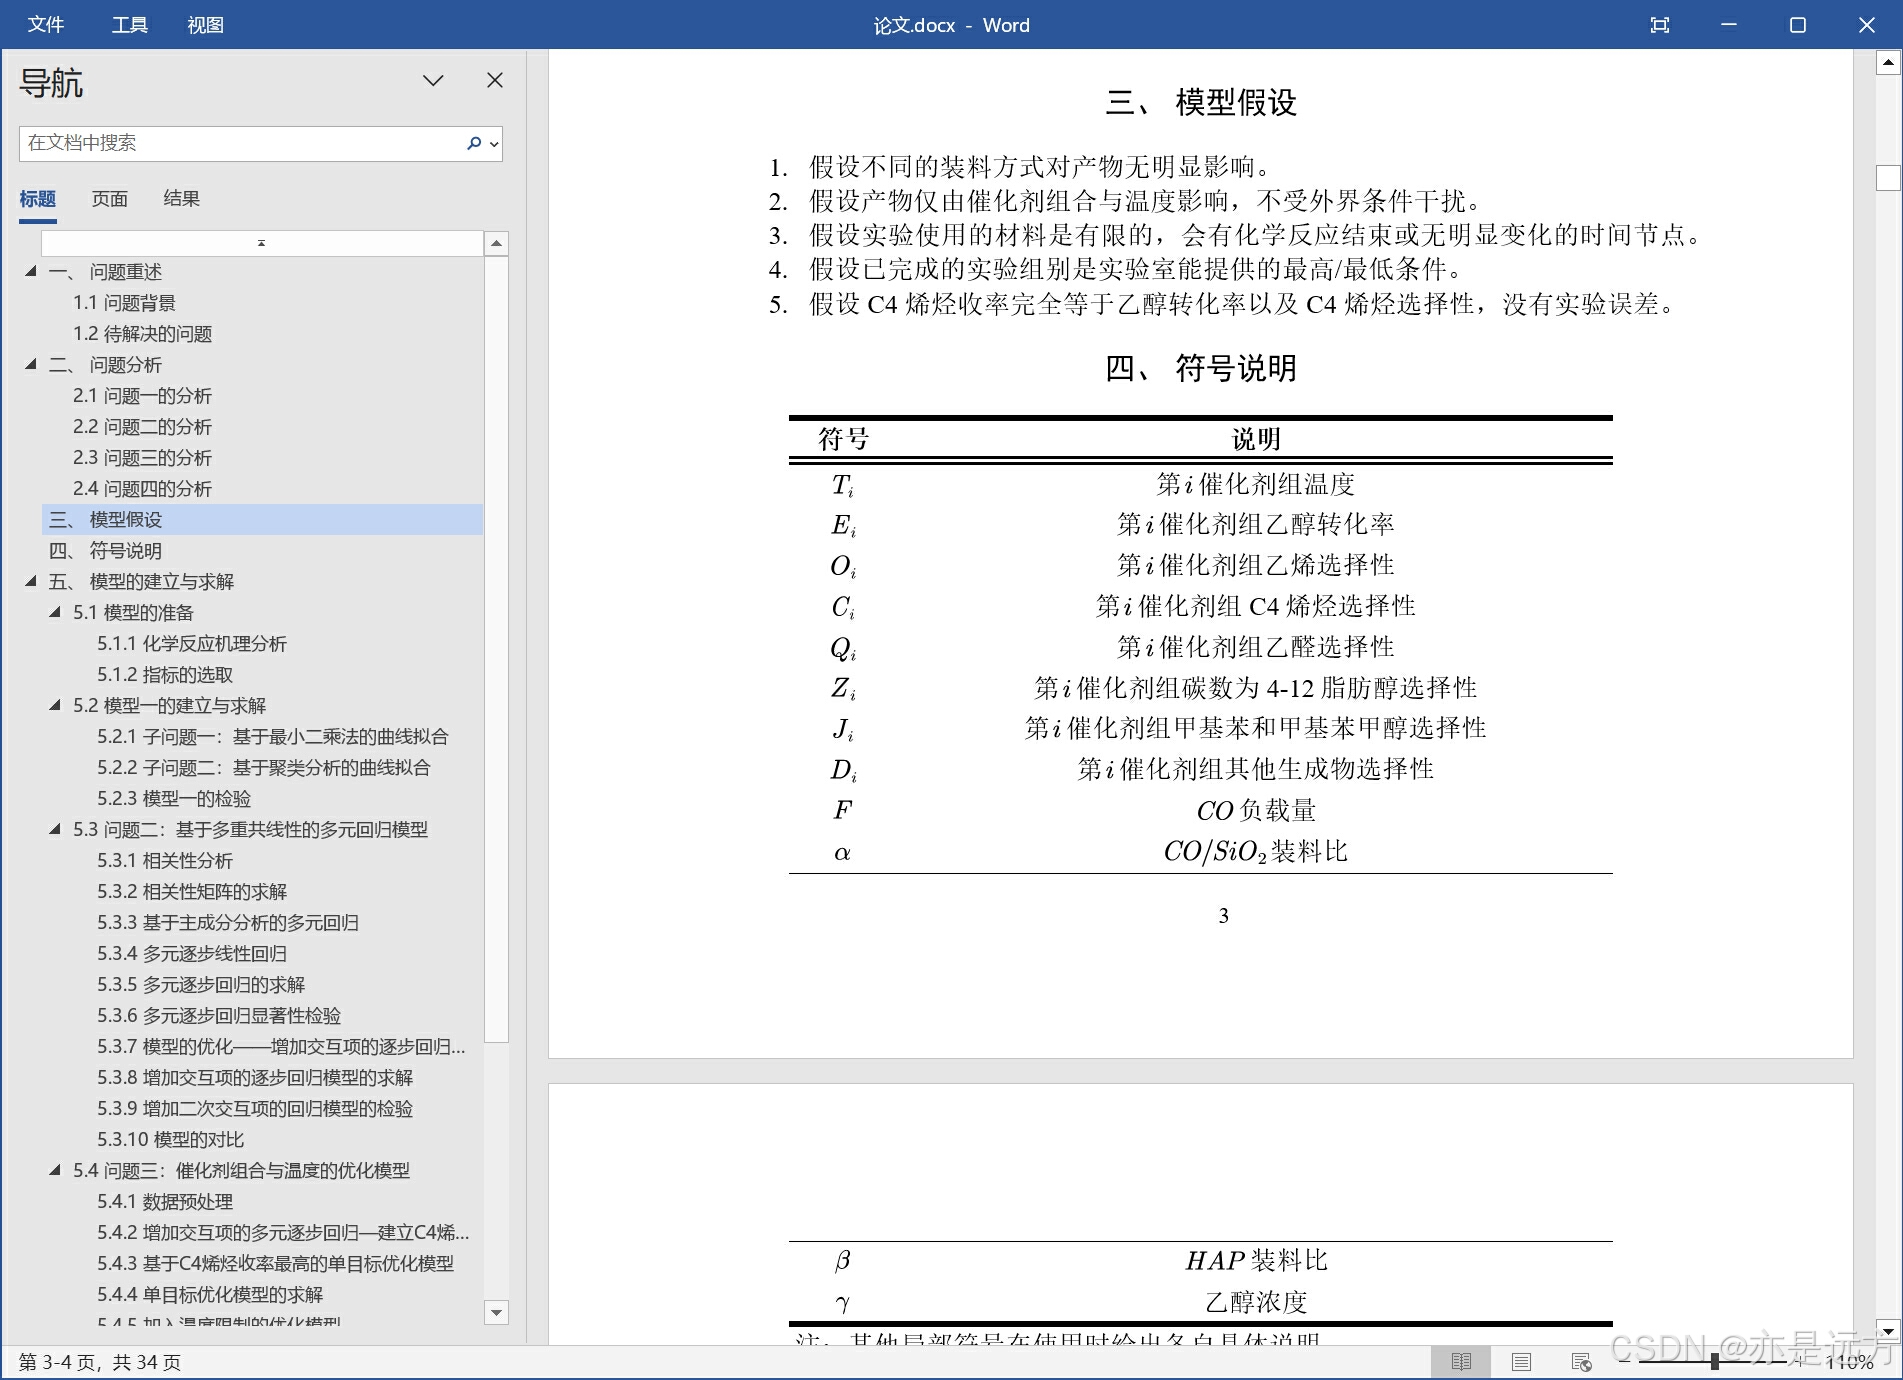Collapse the 五、模型的建立与求解 heading
Image resolution: width=1903 pixels, height=1380 pixels.
tap(31, 581)
